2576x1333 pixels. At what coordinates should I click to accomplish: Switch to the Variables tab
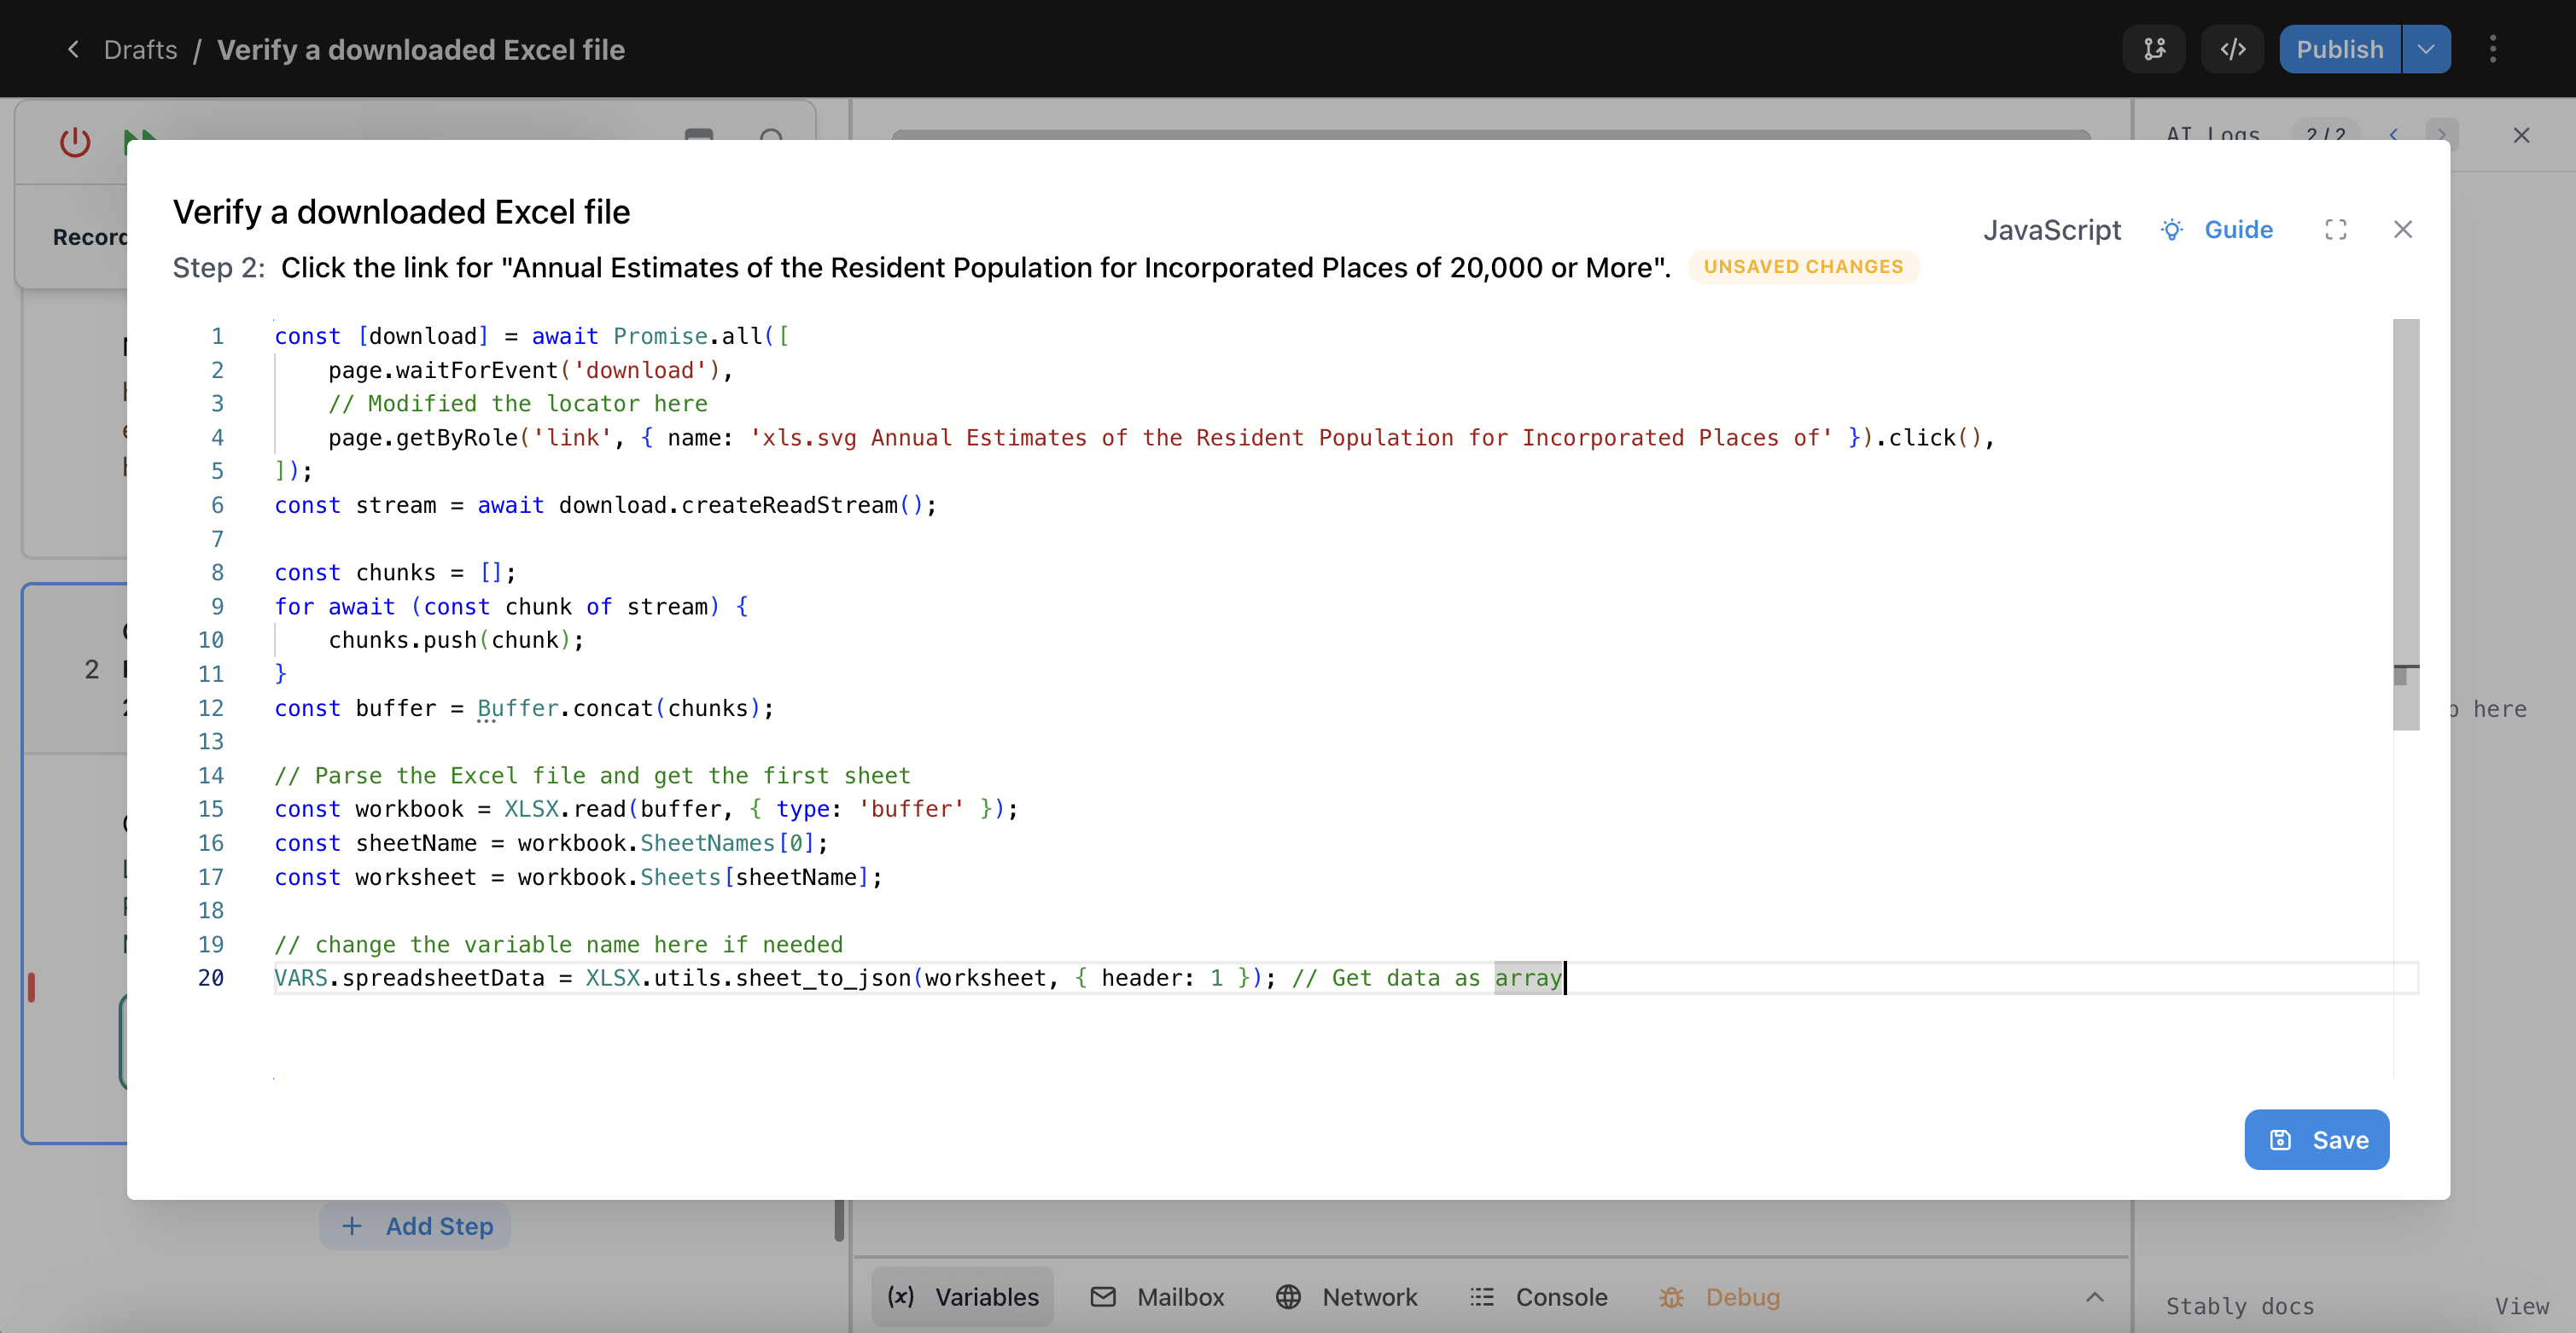963,1297
